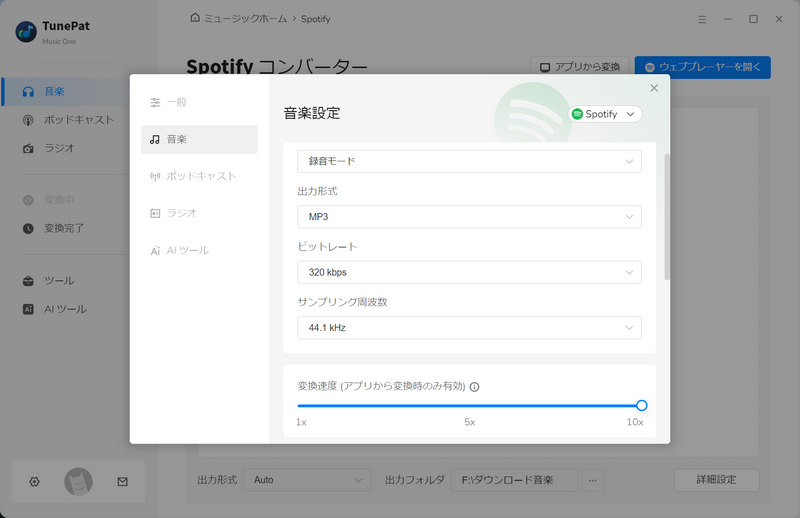The width and height of the screenshot is (800, 518).
Task: Select ポッドキャスト tab in settings dialog
Action: tap(199, 177)
